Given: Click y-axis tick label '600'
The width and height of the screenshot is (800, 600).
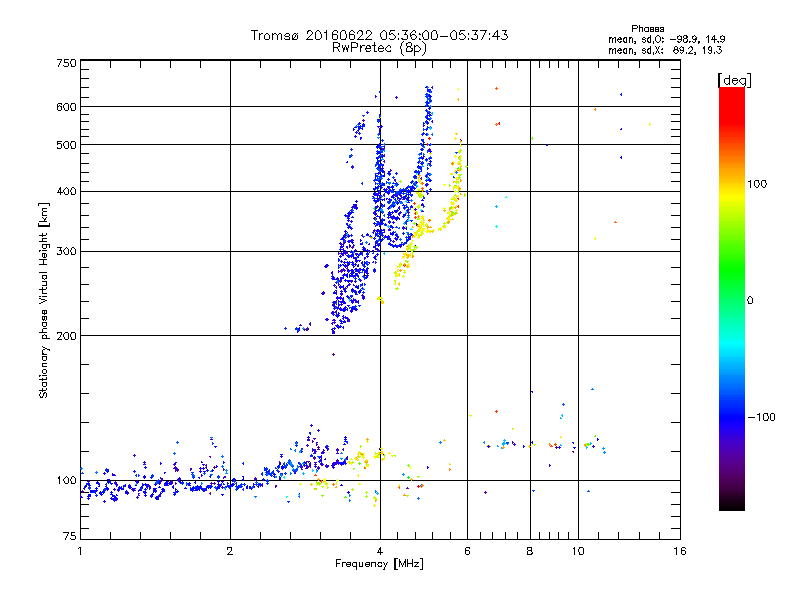Looking at the screenshot, I should 66,107.
